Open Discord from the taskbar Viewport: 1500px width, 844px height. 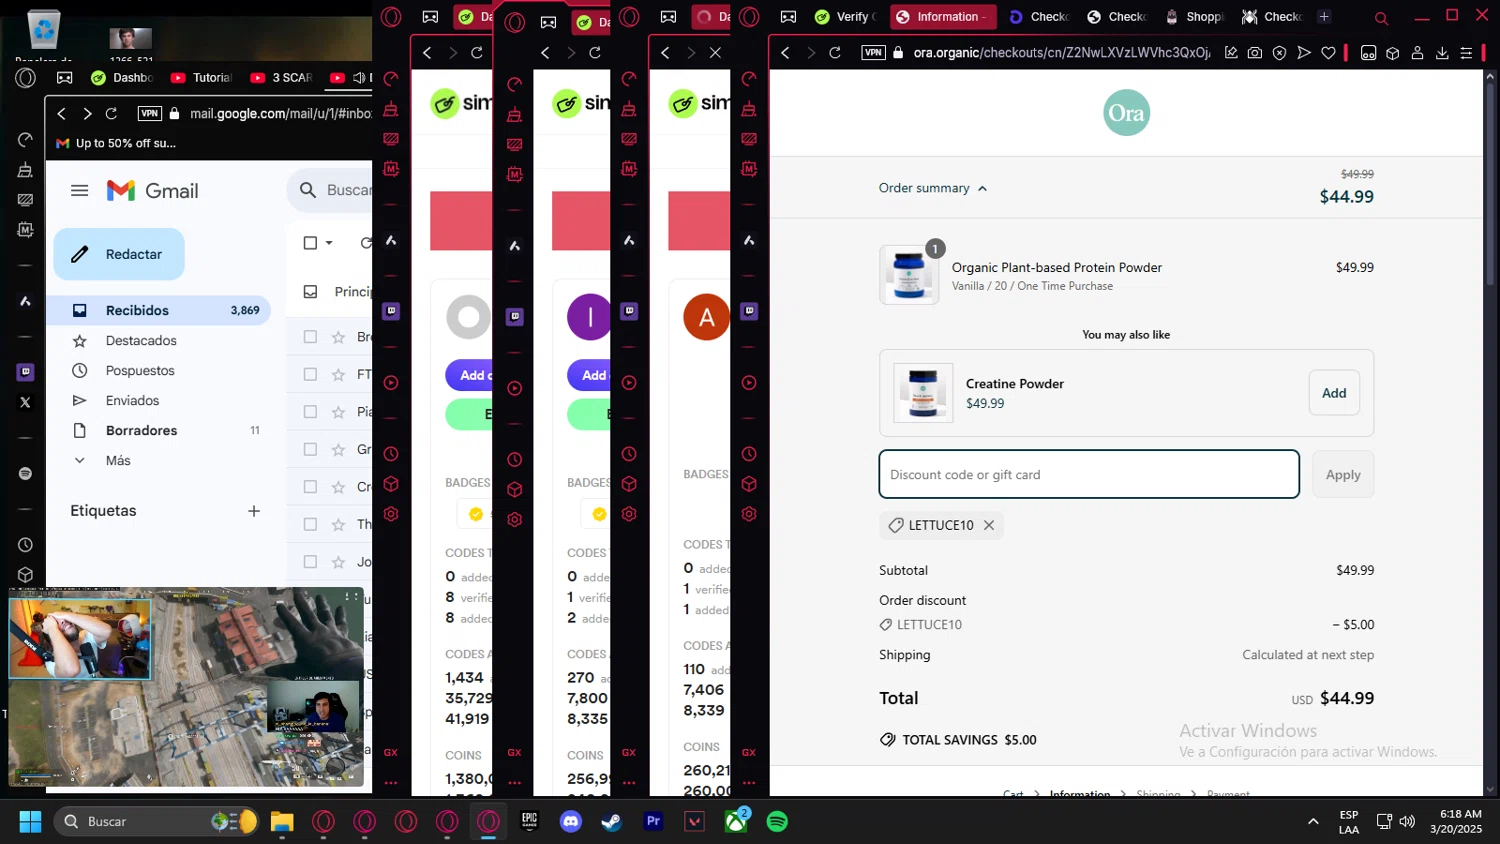point(571,821)
